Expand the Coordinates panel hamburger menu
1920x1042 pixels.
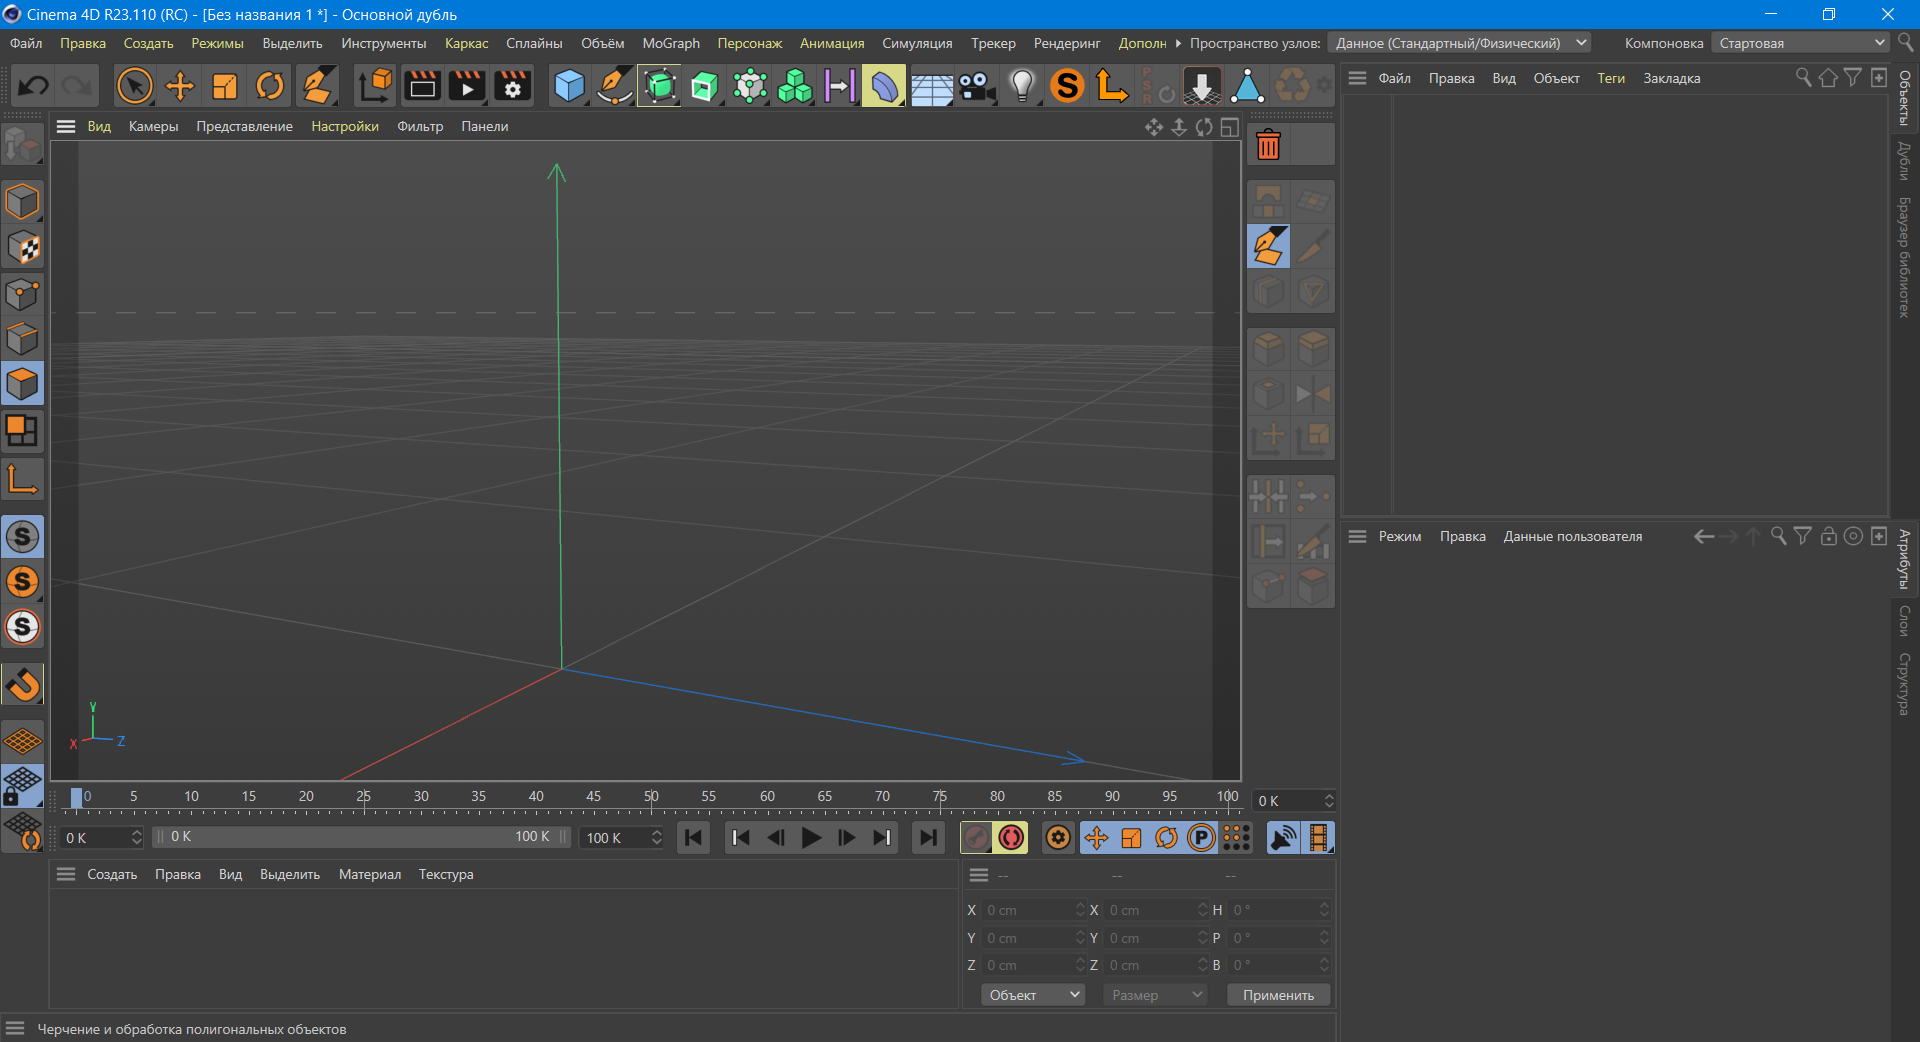pos(979,875)
